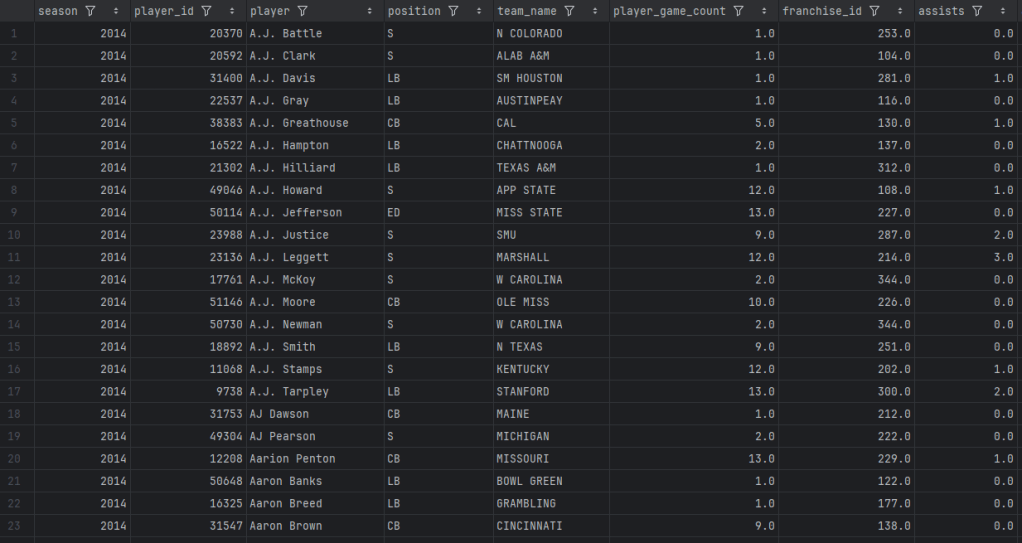1022x543 pixels.
Task: Click sort arrows on the player column
Action: coord(371,11)
